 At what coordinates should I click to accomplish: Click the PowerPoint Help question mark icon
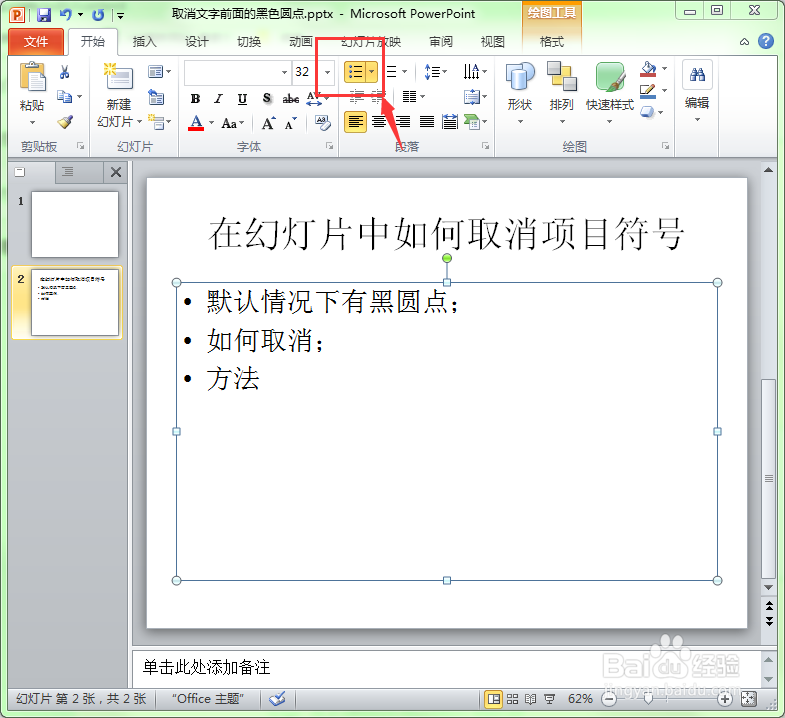pyautogui.click(x=765, y=42)
